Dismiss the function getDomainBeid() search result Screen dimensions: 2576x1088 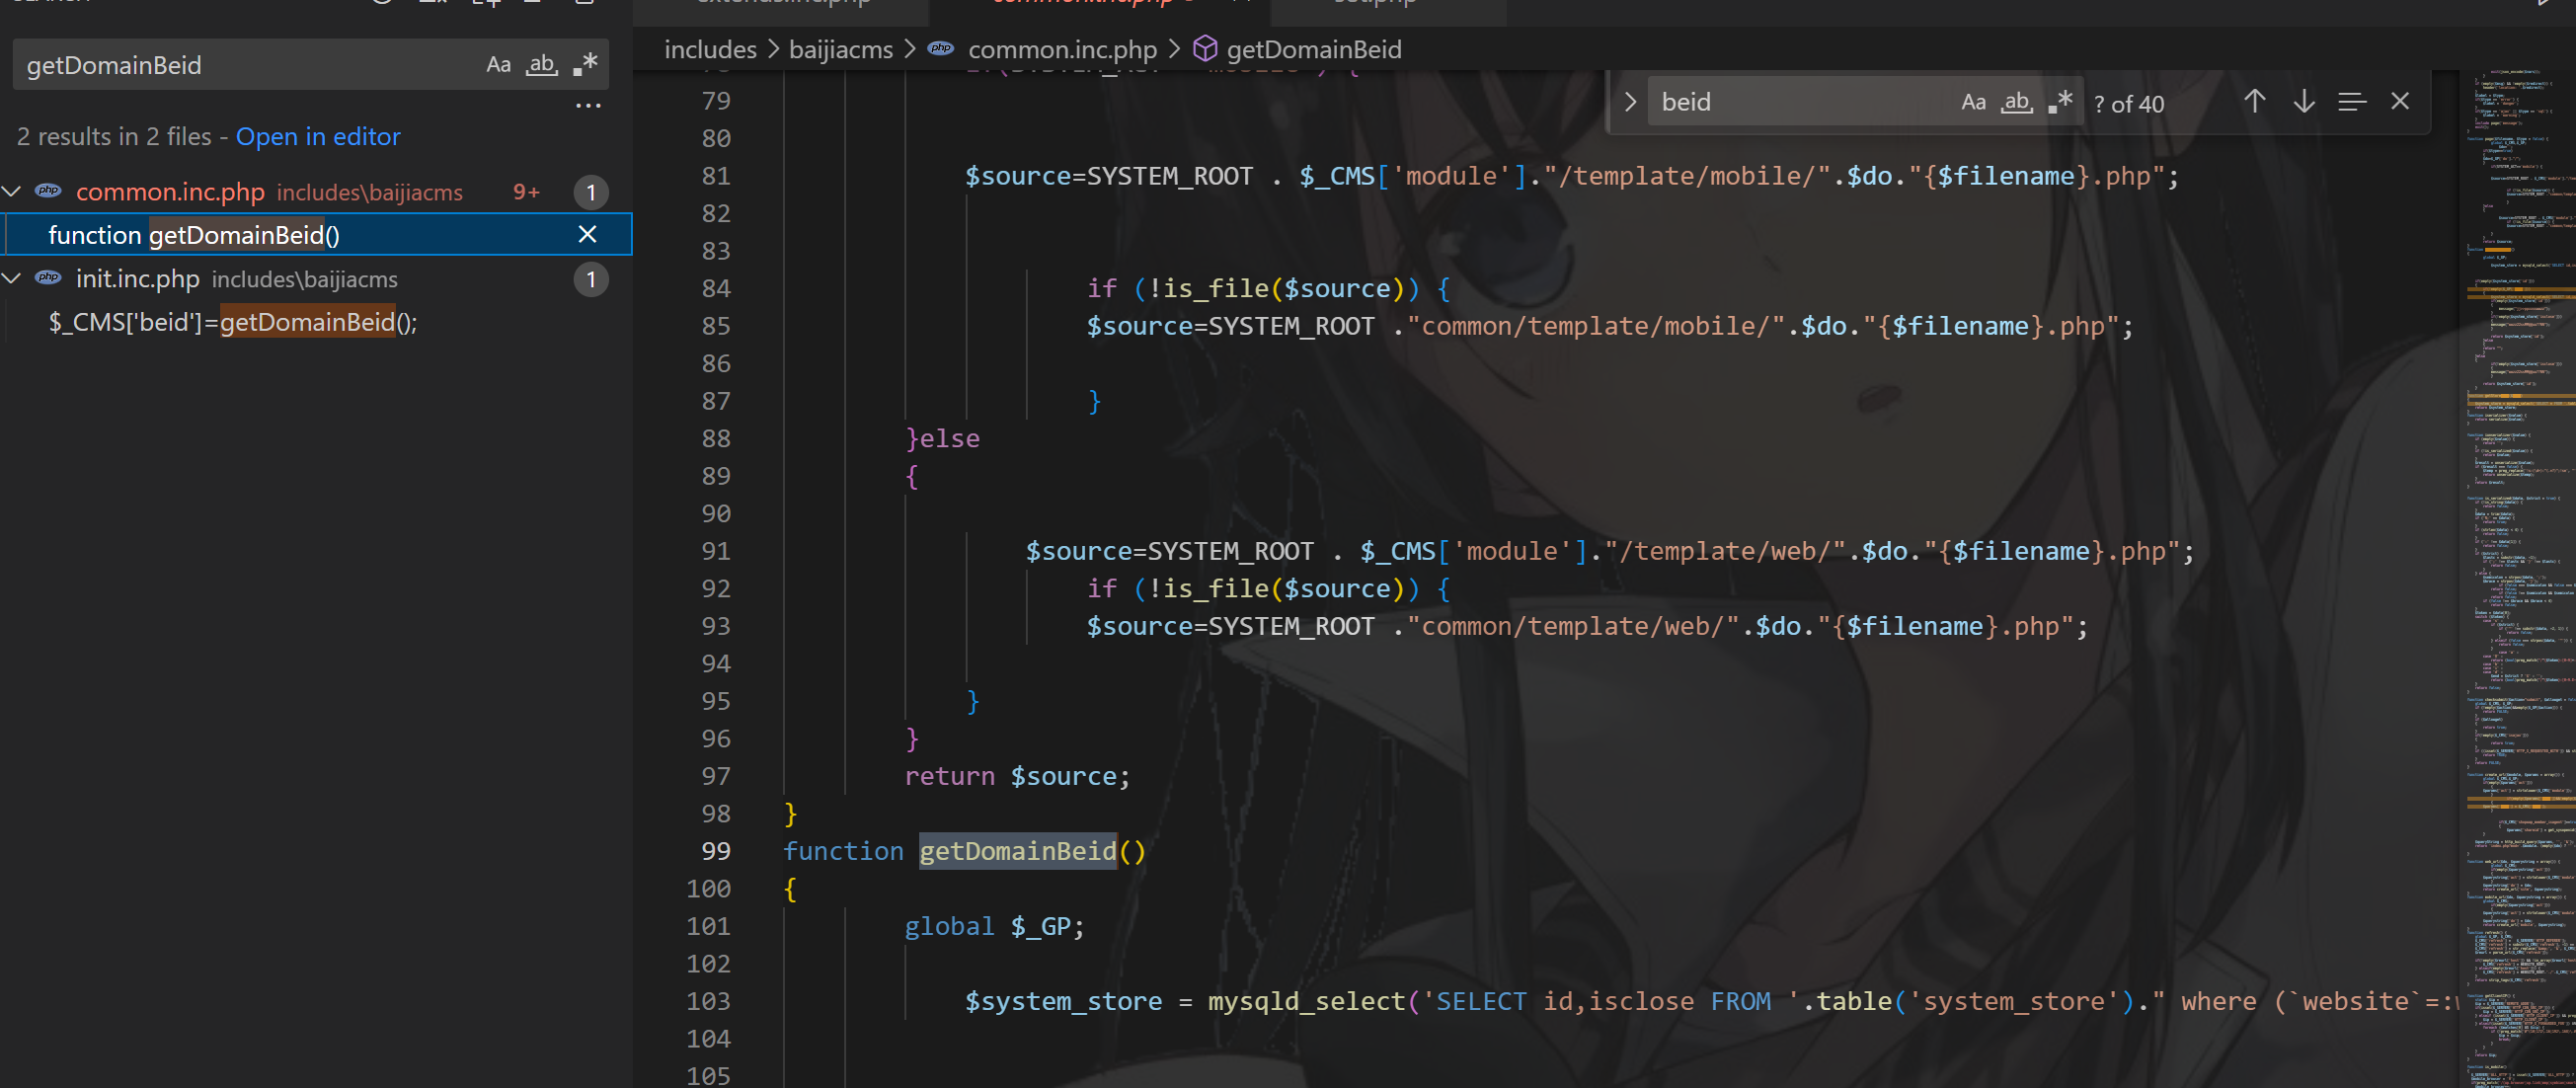tap(587, 234)
